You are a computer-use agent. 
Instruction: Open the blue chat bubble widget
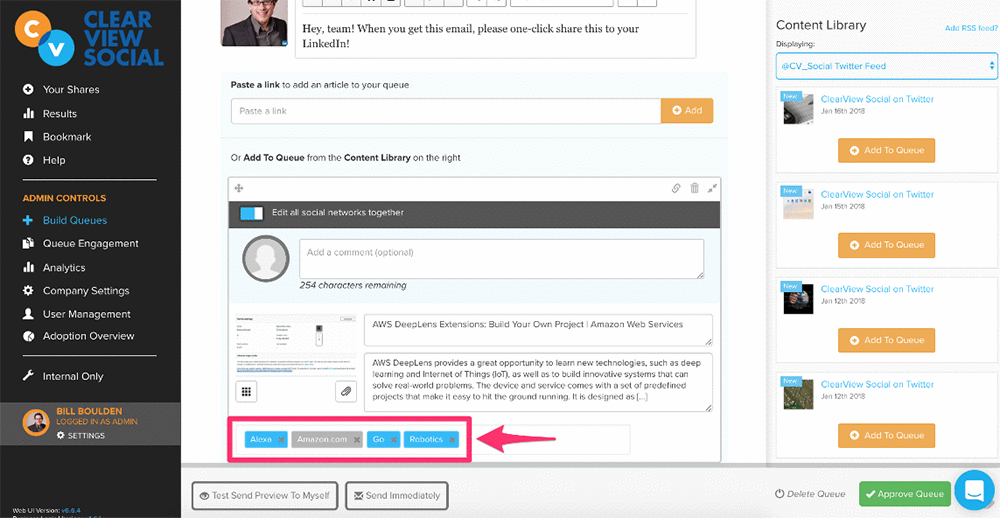(974, 491)
